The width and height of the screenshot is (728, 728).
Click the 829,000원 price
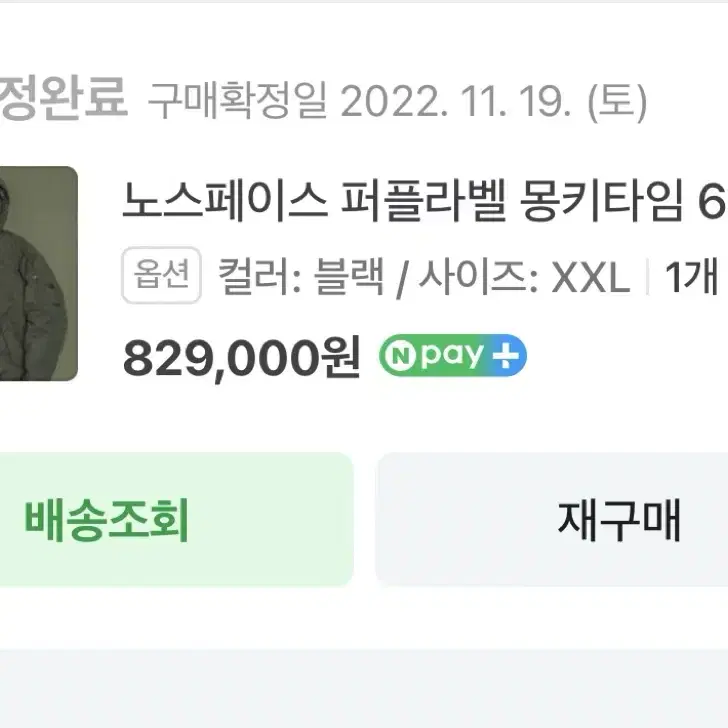point(242,358)
